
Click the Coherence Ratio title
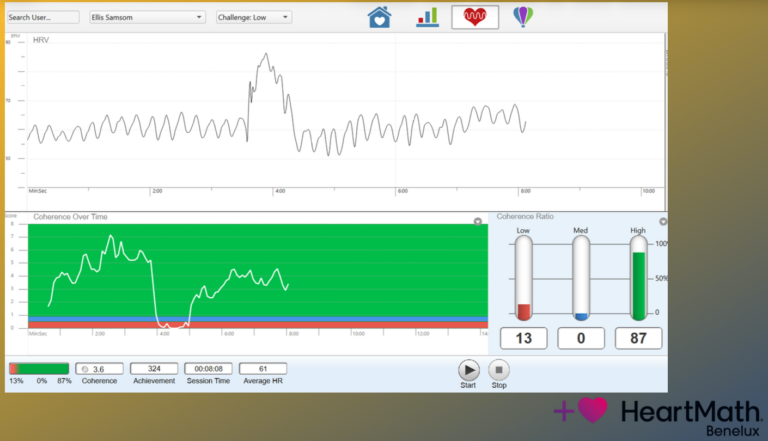click(525, 216)
